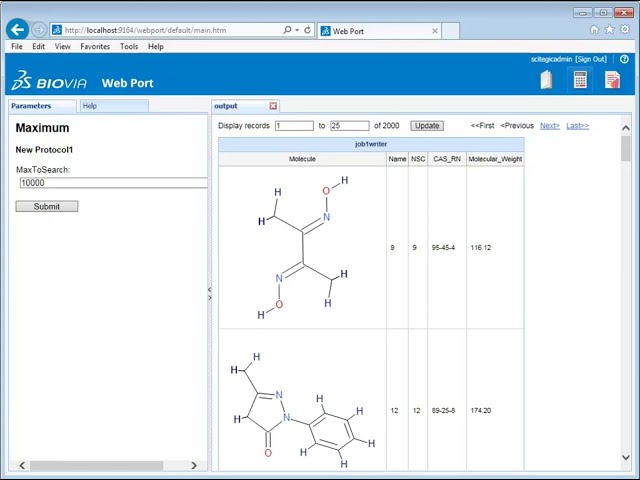Click the left panel horizontal scrollbar thumb
This screenshot has height=480, width=640.
click(96, 465)
